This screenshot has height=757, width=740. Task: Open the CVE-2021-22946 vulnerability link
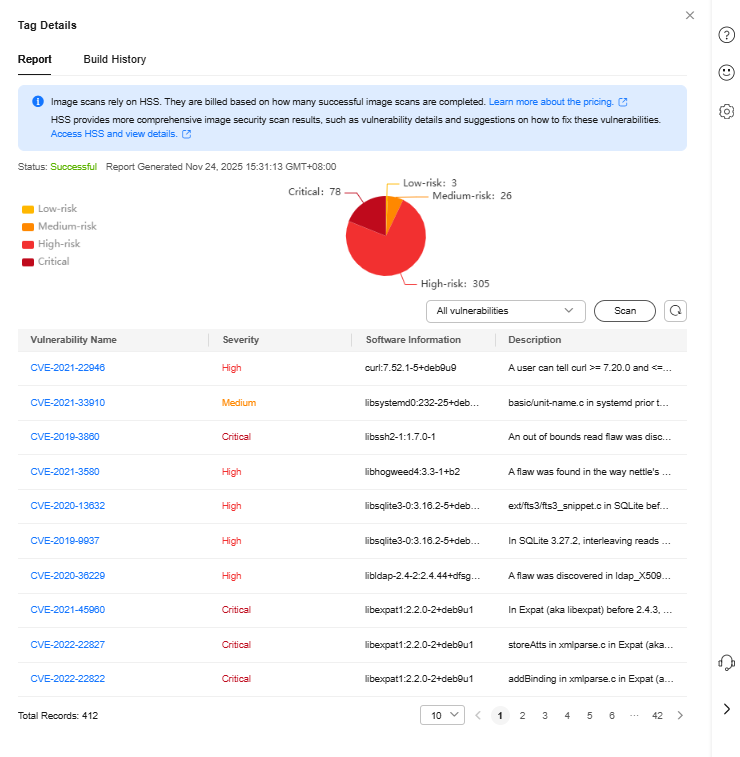coord(68,368)
